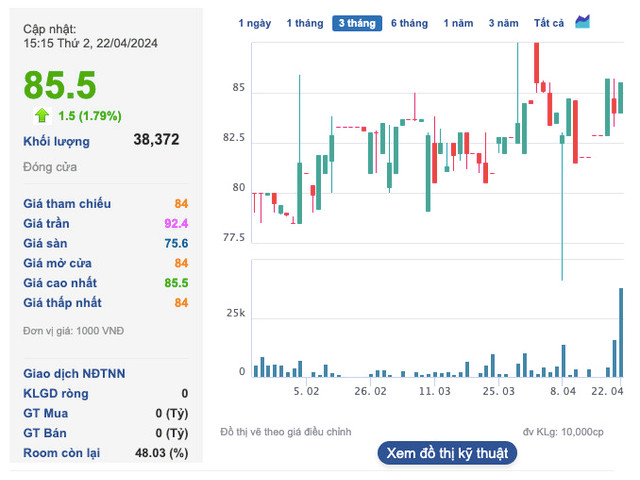
Task: Click the Giá sàn value 75.6
Action: coord(176,243)
